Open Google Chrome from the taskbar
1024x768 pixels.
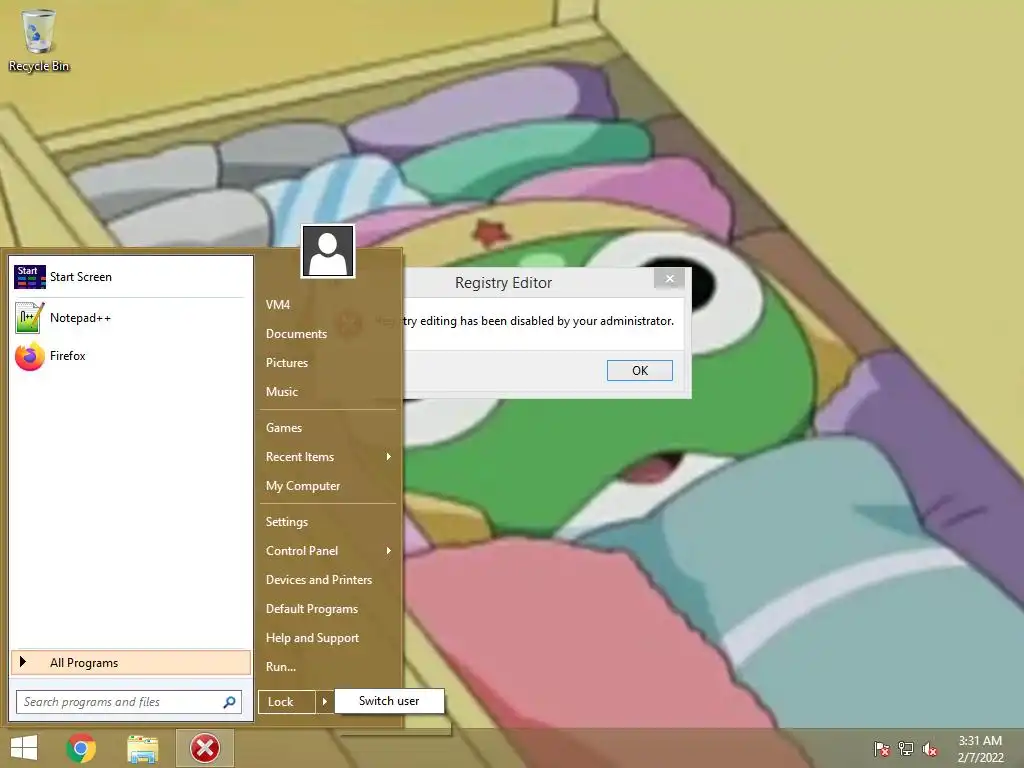click(81, 748)
